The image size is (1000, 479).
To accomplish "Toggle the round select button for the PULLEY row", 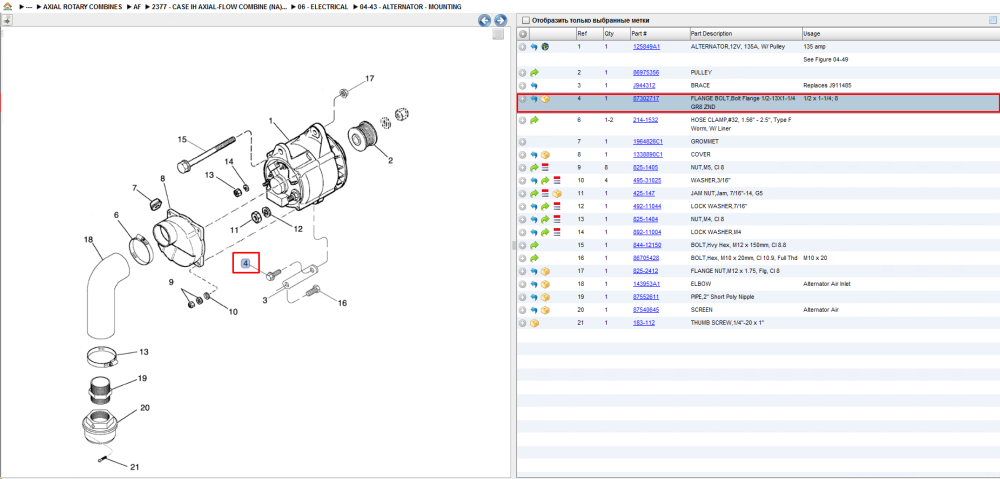I will (x=522, y=73).
